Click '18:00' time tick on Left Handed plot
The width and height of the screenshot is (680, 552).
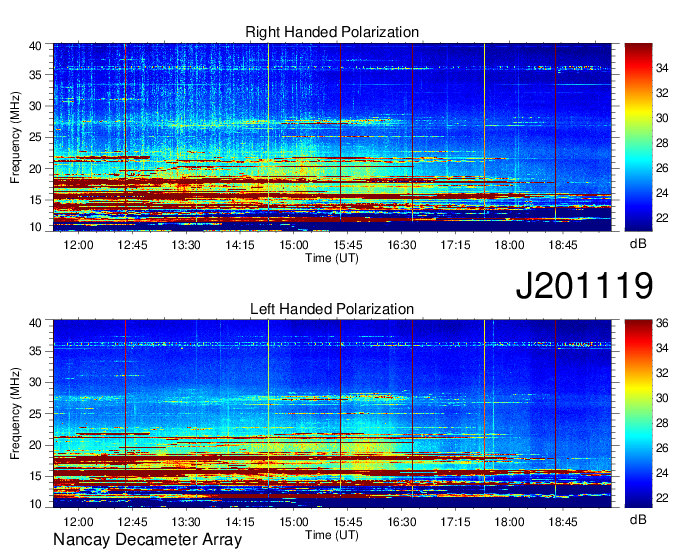pos(509,521)
